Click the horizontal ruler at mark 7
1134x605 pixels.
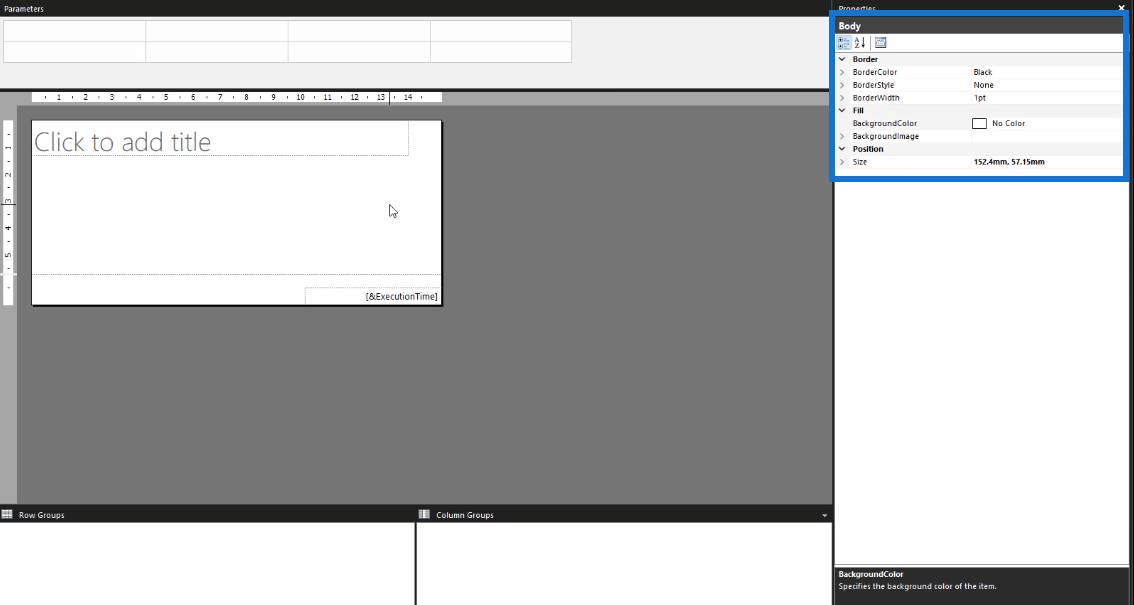point(220,97)
